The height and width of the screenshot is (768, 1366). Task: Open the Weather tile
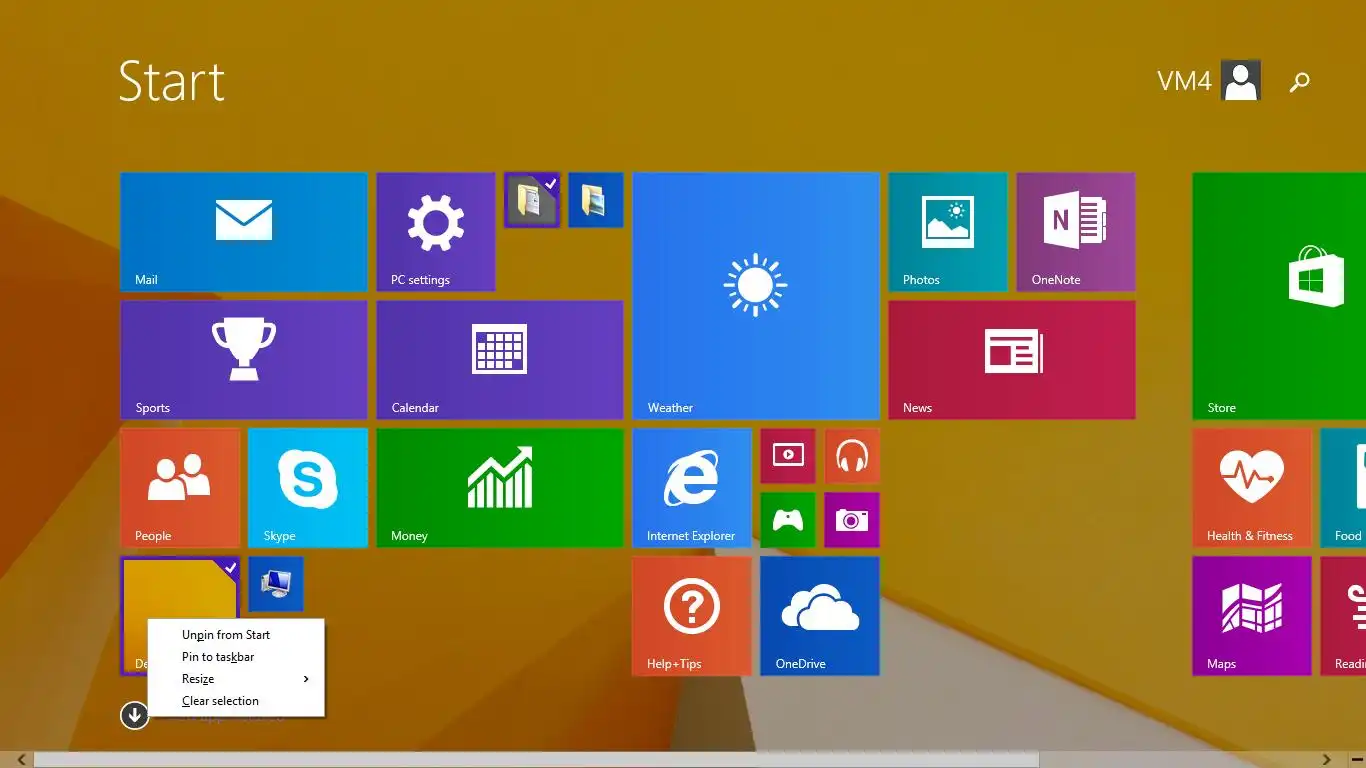click(756, 296)
